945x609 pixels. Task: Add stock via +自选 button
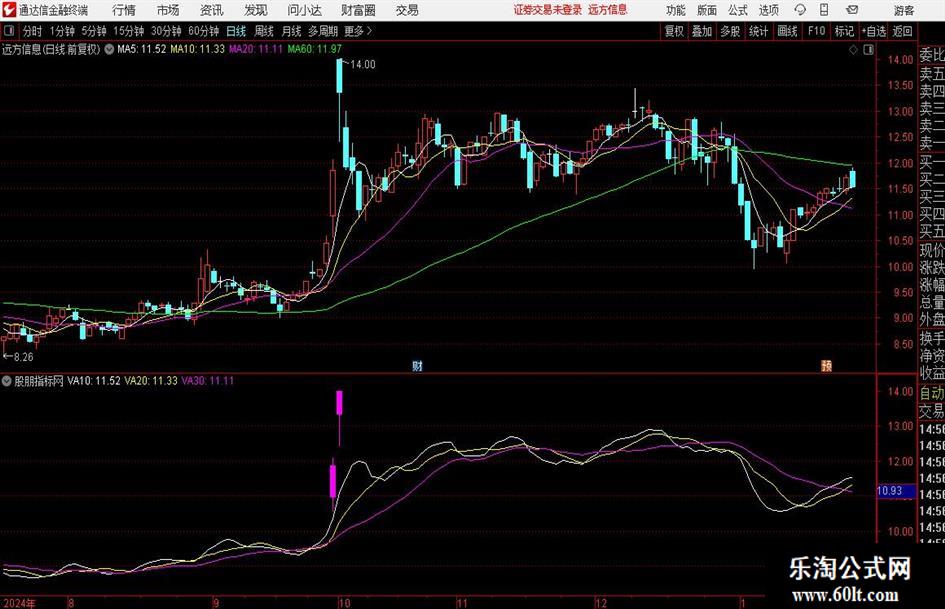[x=874, y=31]
